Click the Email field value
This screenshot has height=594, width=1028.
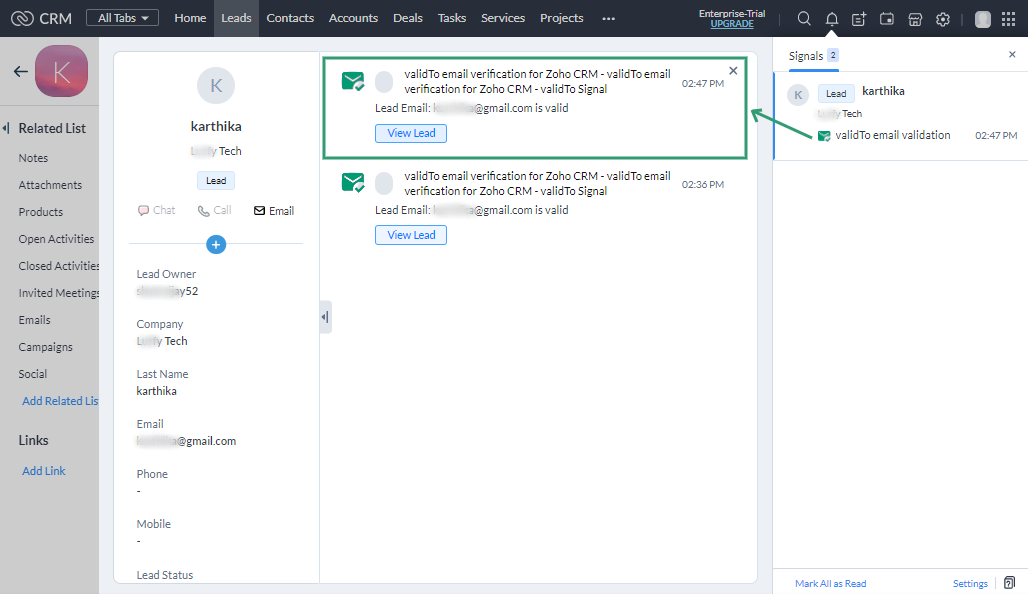(186, 441)
